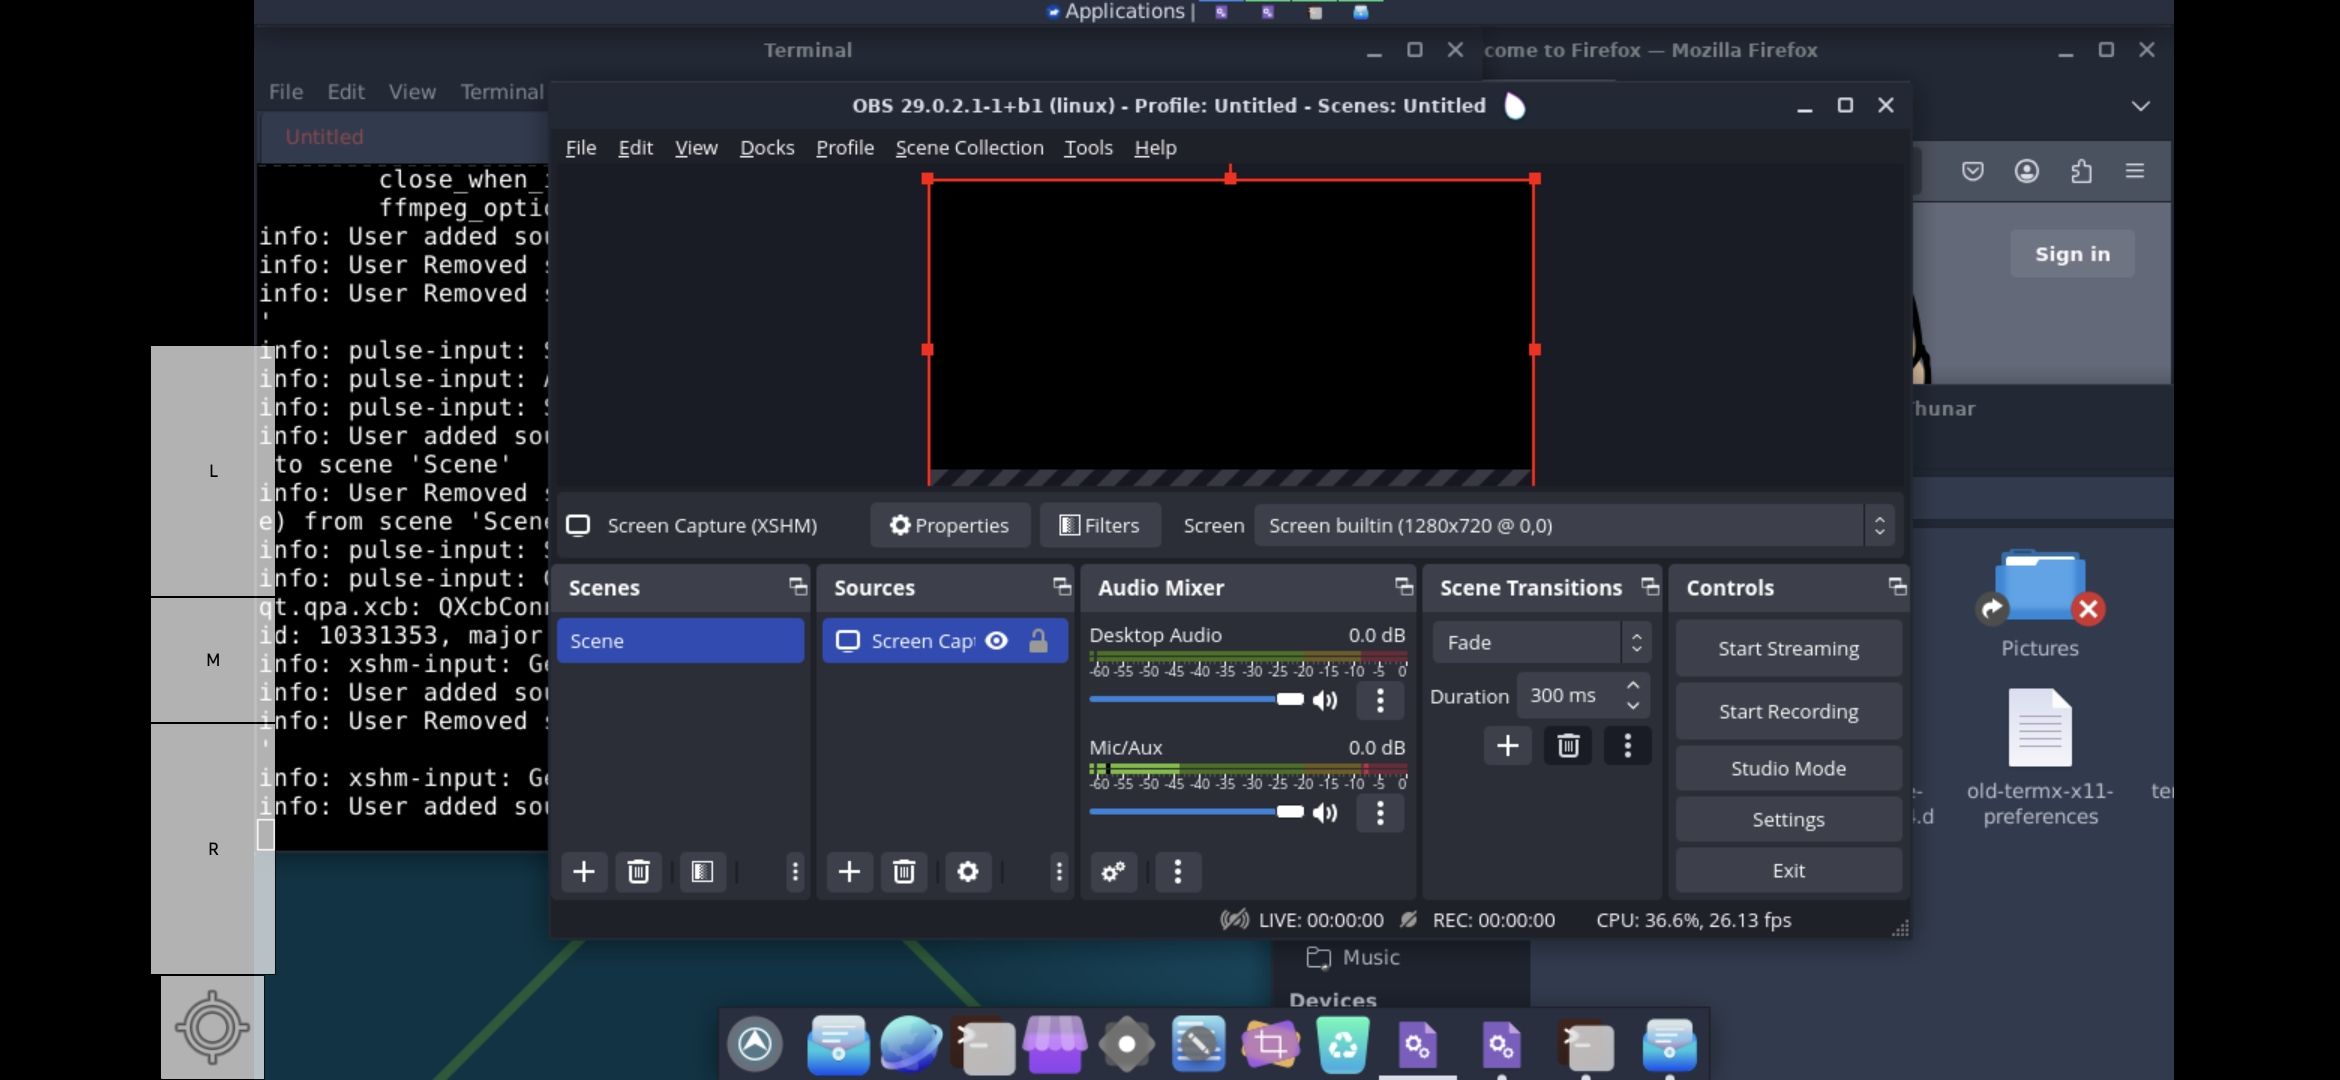Image resolution: width=2340 pixels, height=1080 pixels.
Task: Open the Screen selection dropdown
Action: click(x=1574, y=526)
